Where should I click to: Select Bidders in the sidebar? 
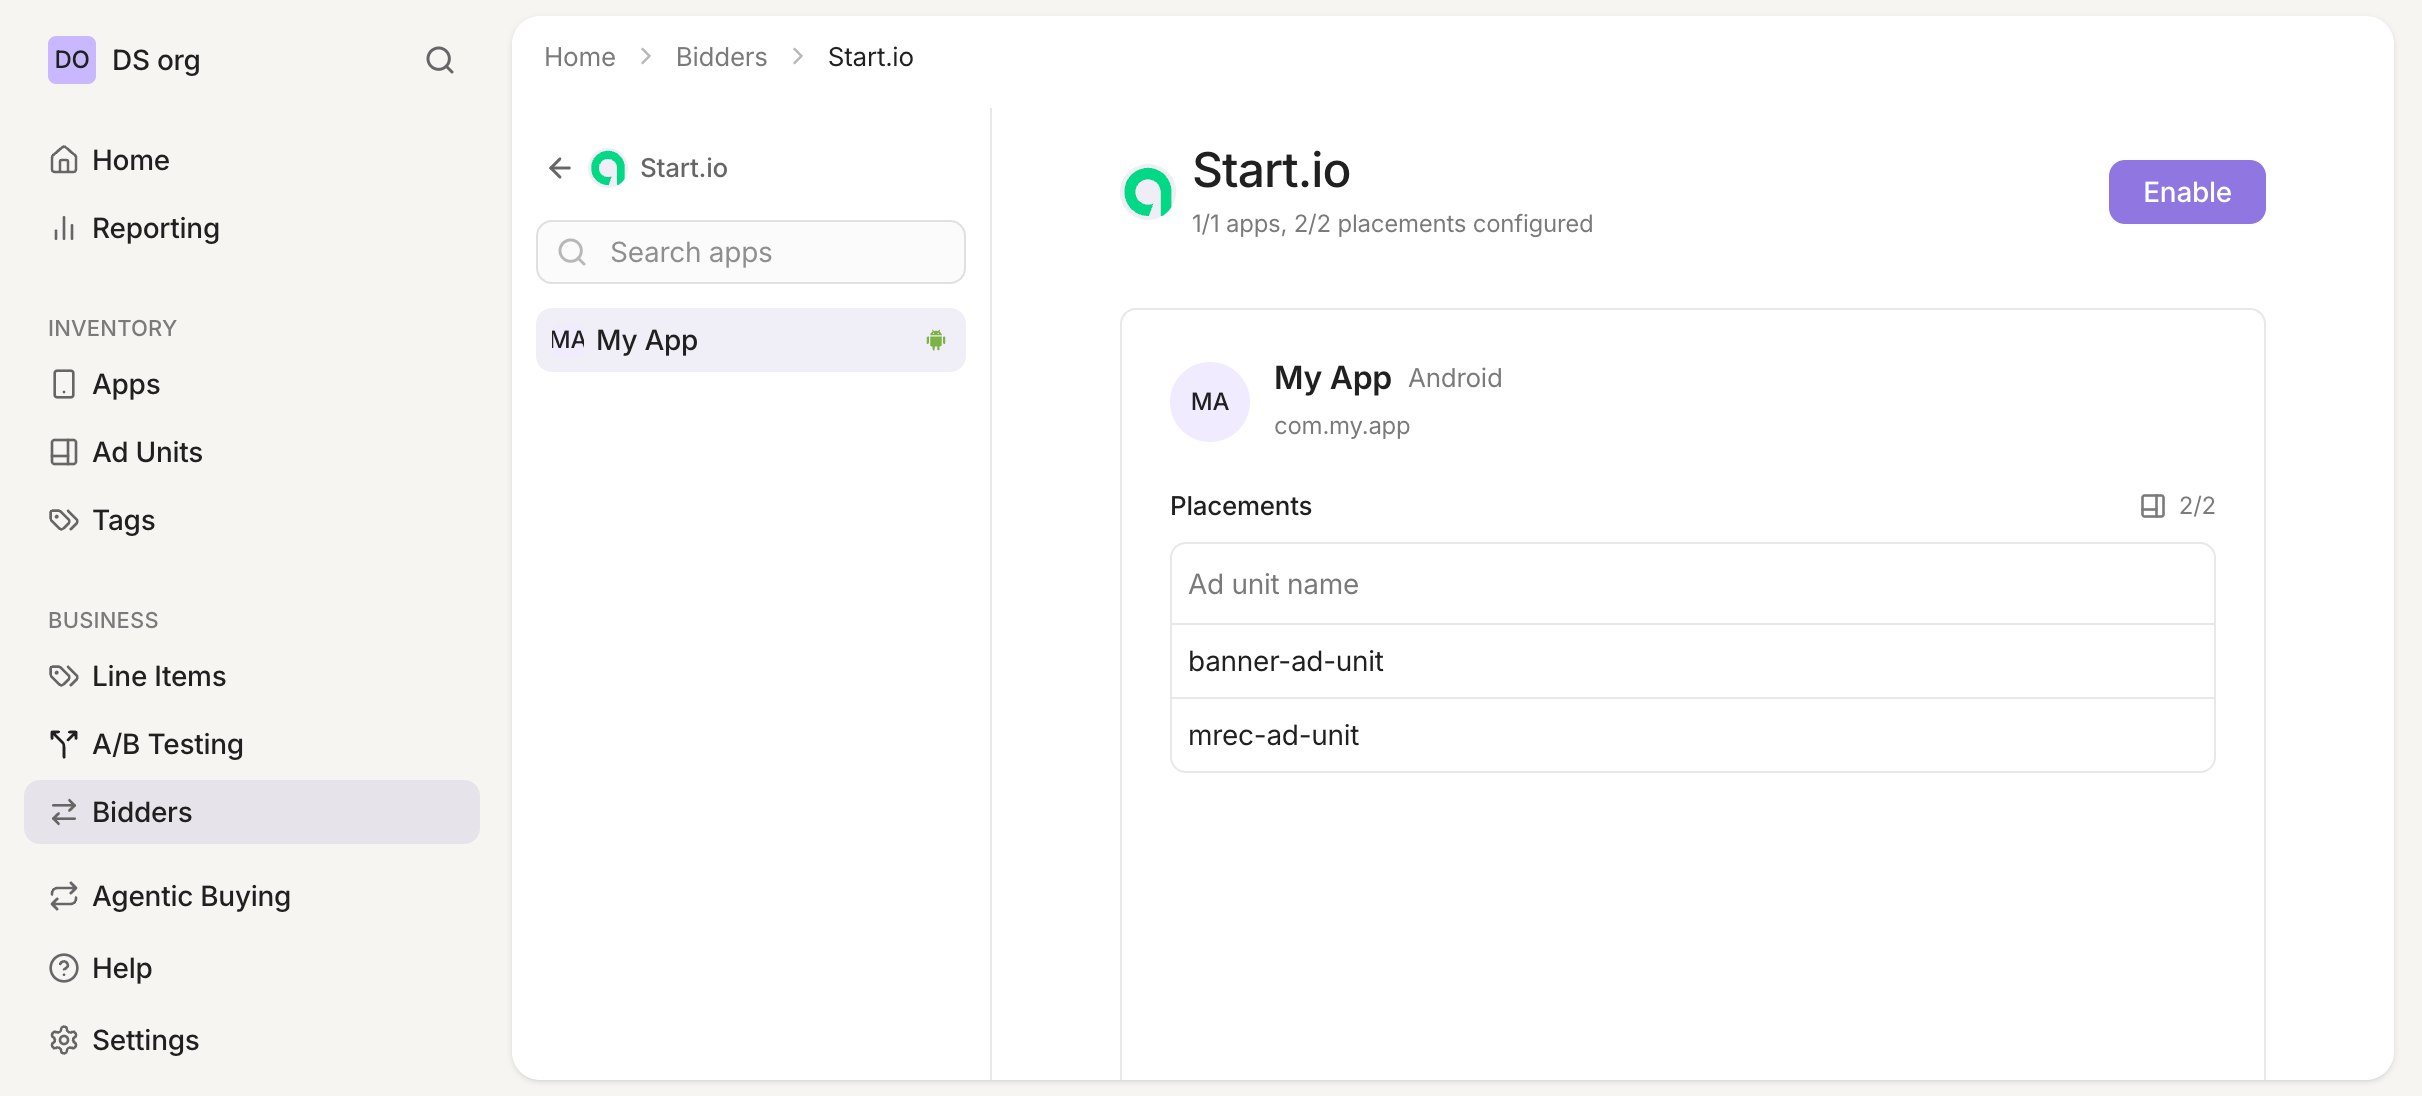pyautogui.click(x=252, y=812)
